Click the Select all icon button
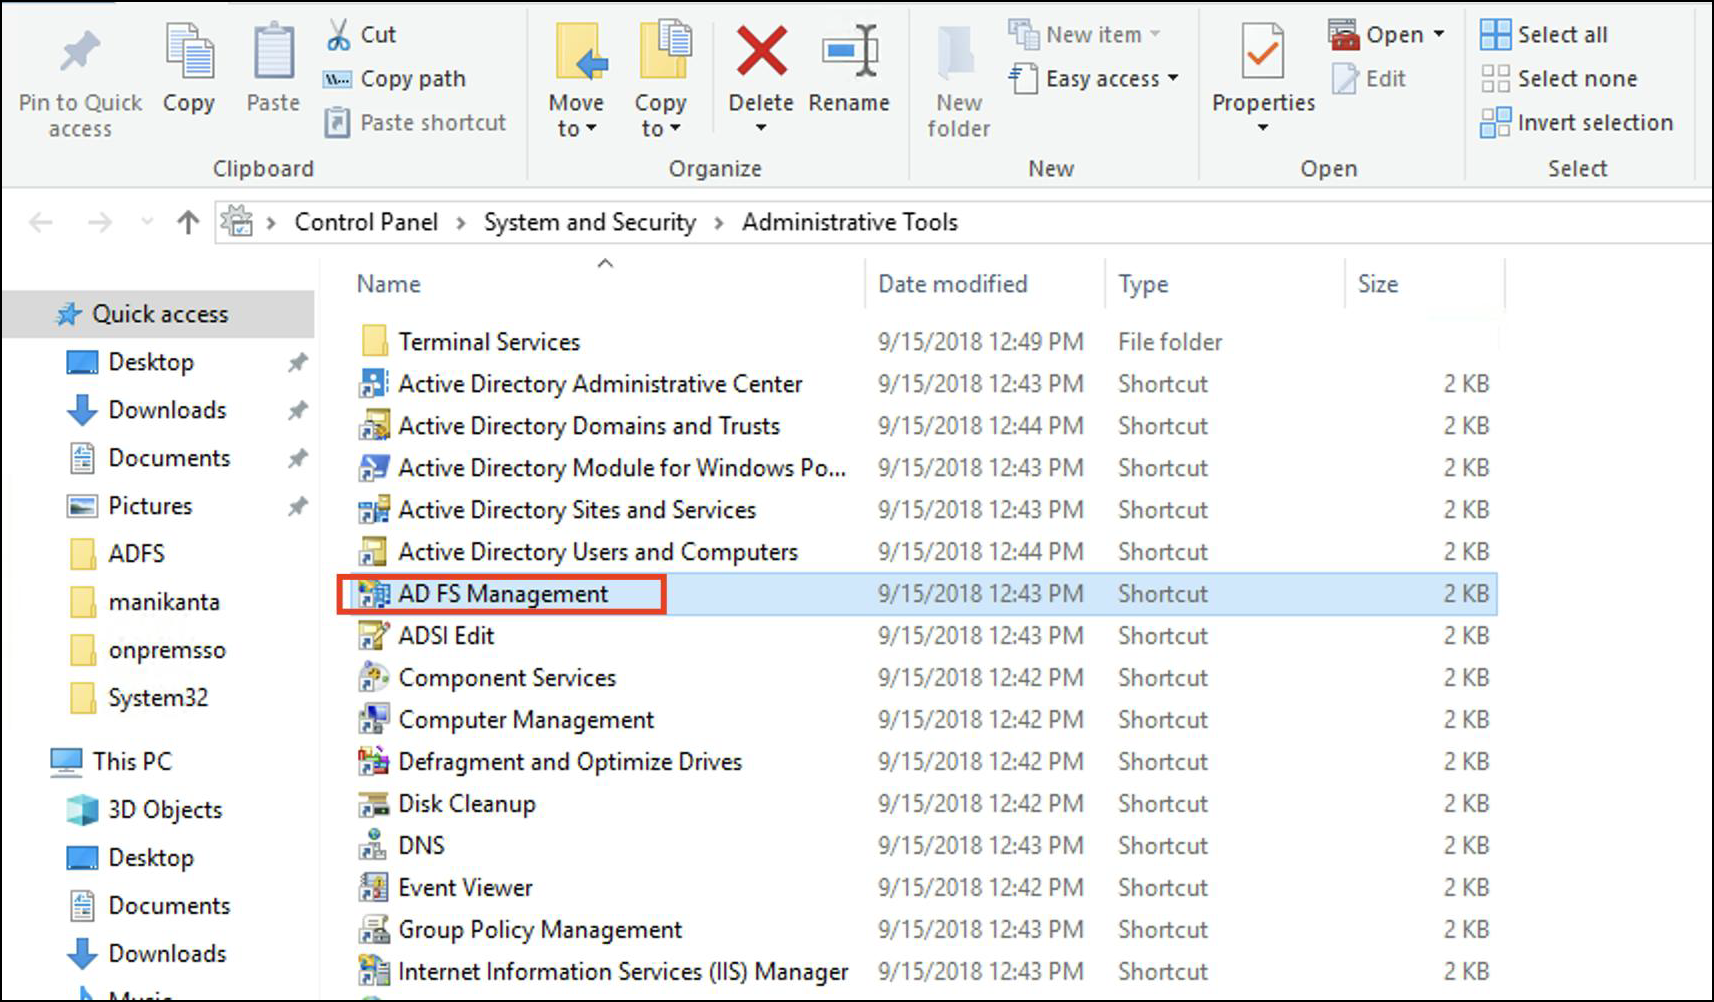This screenshot has height=1002, width=1714. coord(1495,35)
